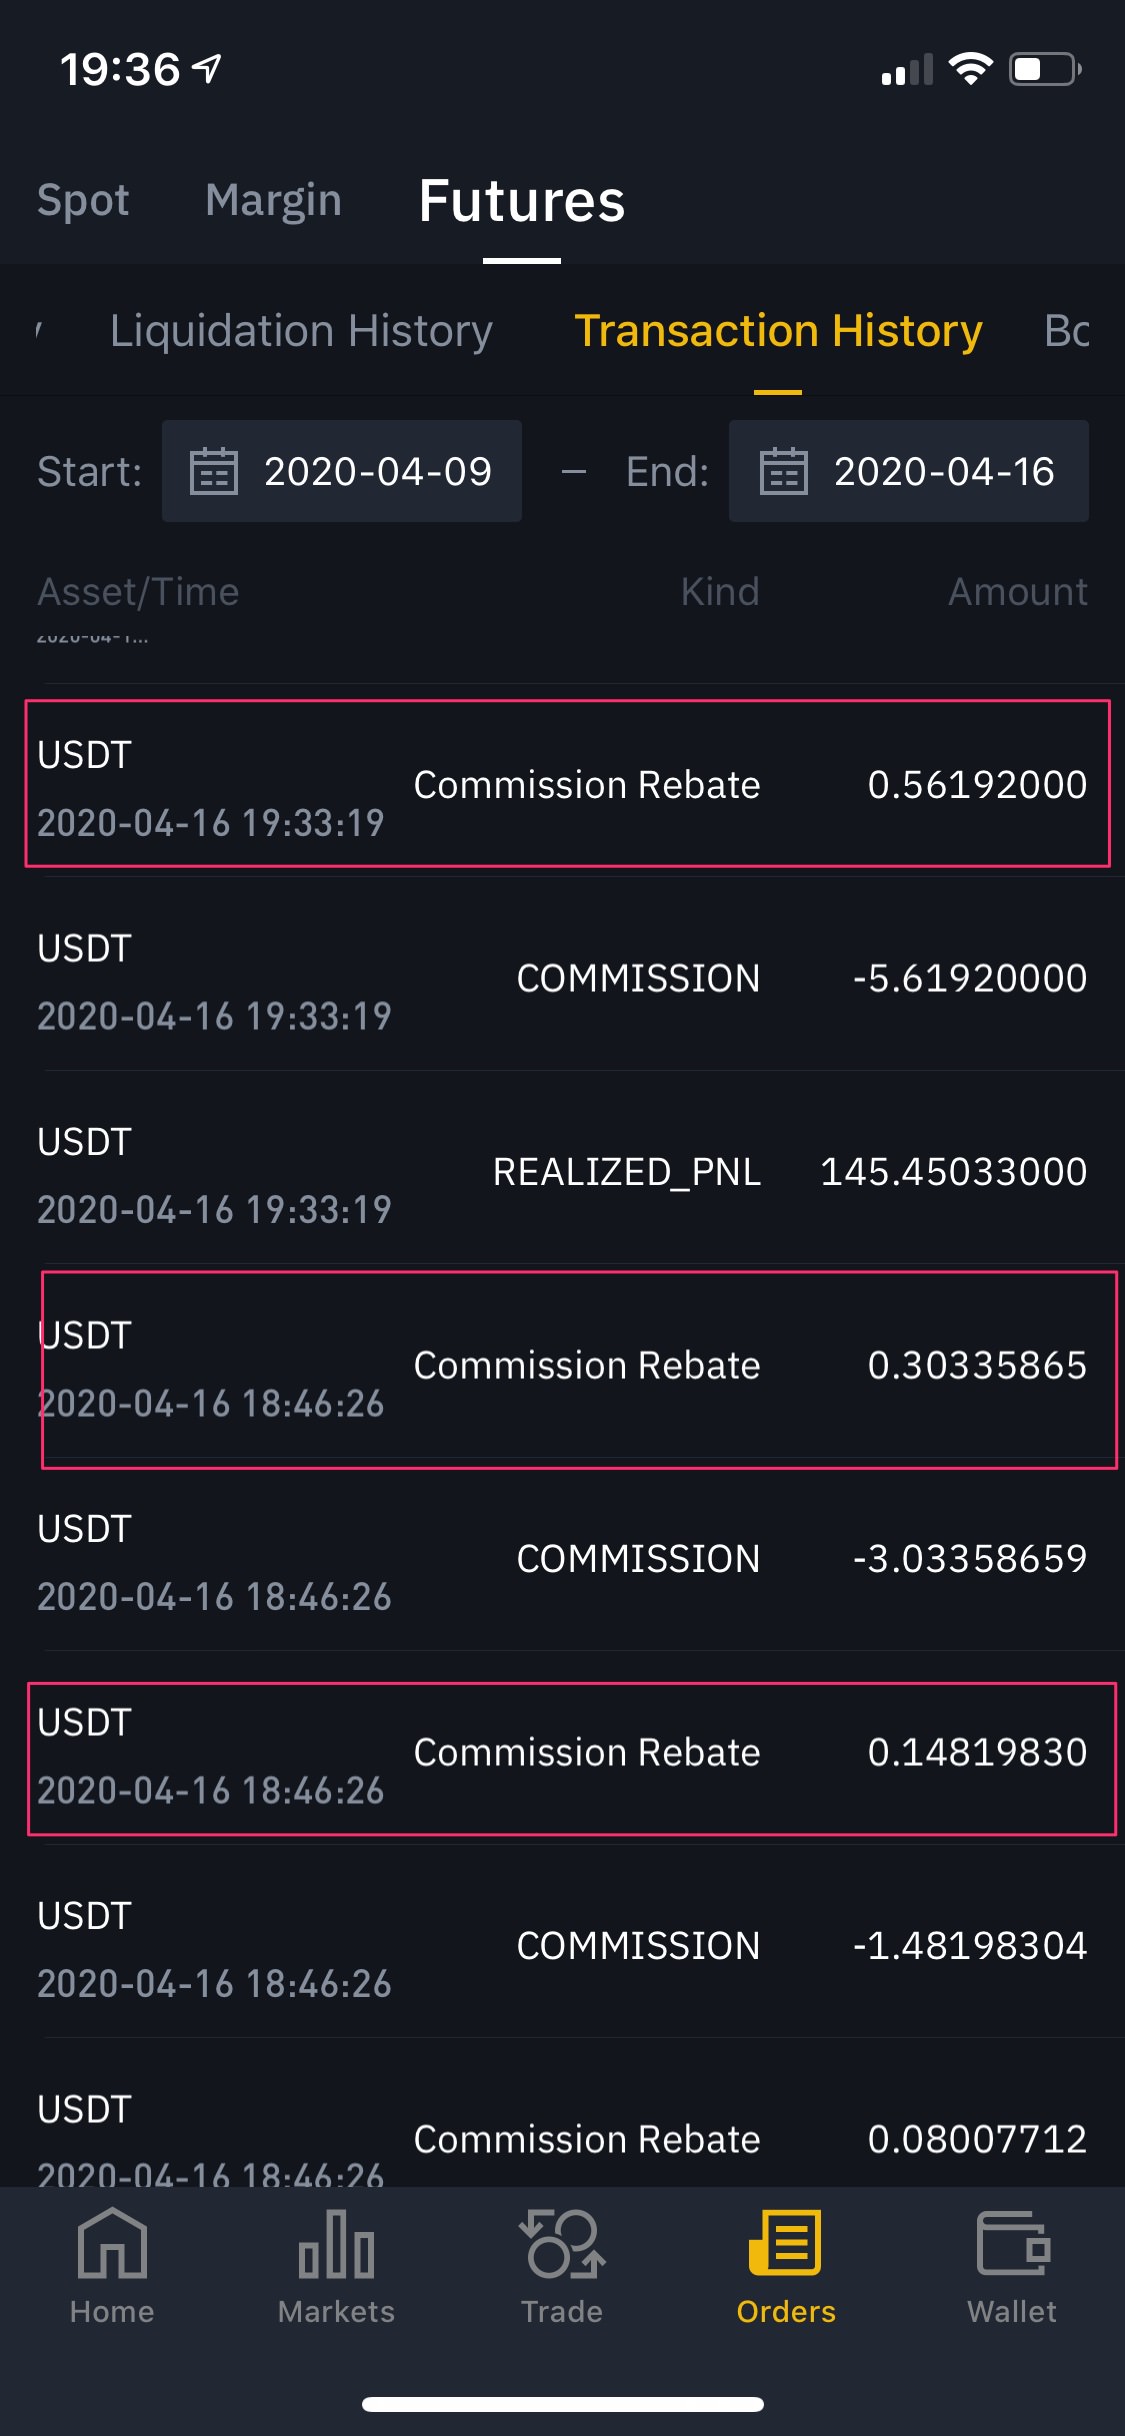Tap the REALIZED_PNL 145.45033000 row
1125x2436 pixels.
(x=566, y=1172)
